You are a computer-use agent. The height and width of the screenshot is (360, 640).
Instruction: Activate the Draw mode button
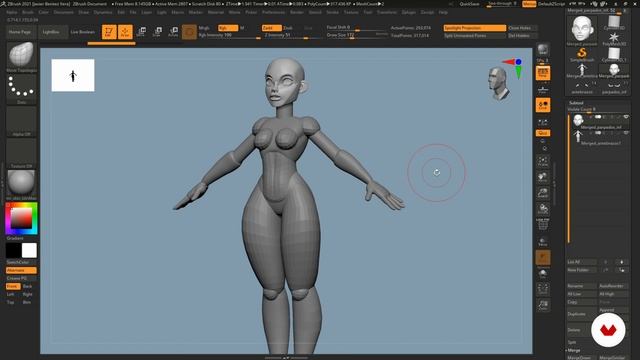pyautogui.click(x=125, y=32)
